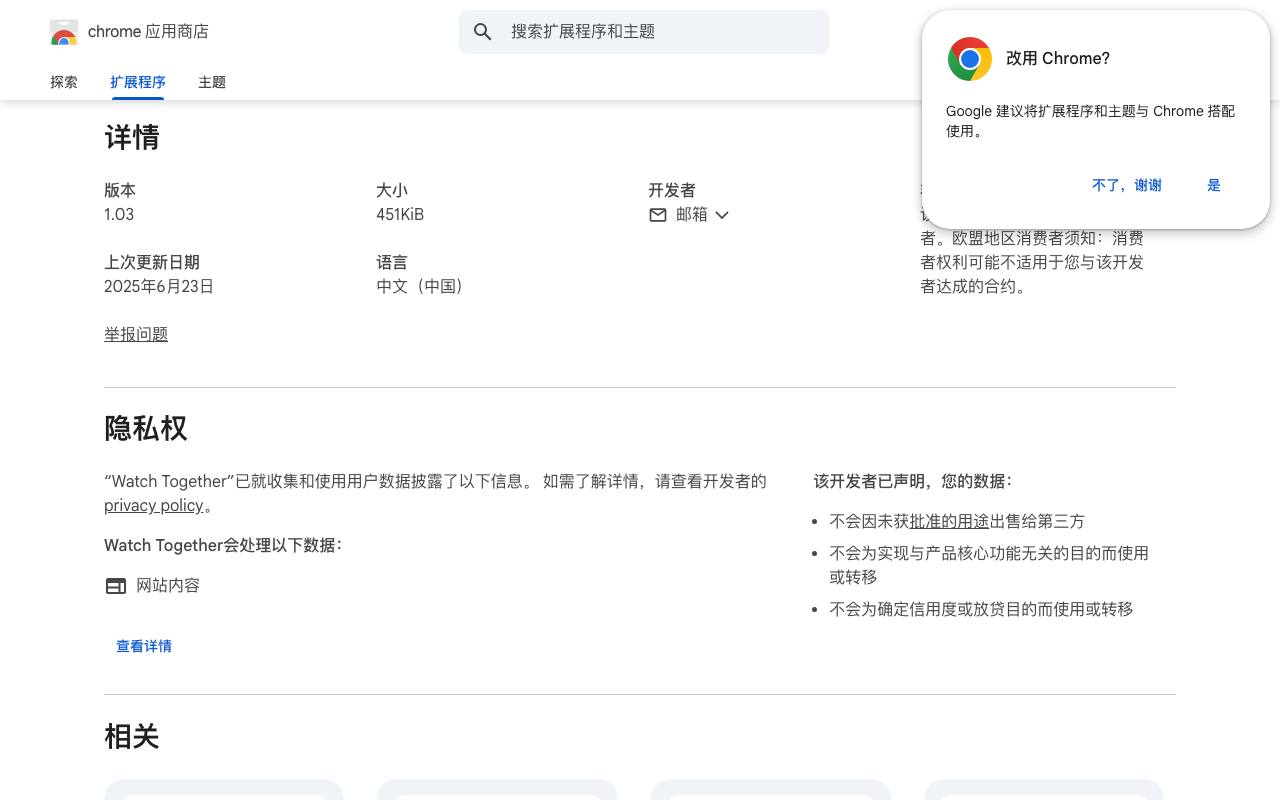Image resolution: width=1280 pixels, height=800 pixels.
Task: Click the 语言 label
Action: 392,263
